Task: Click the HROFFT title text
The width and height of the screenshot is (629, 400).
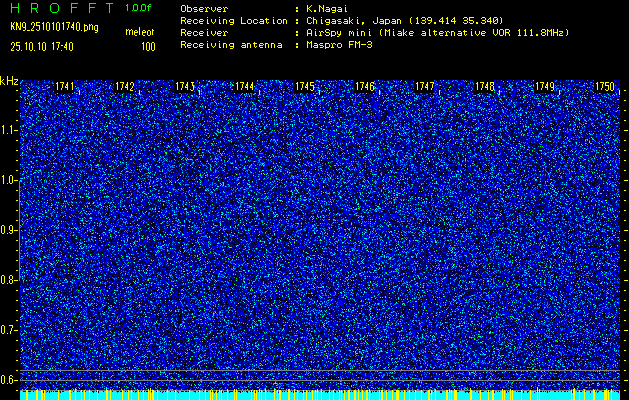Action: coord(60,8)
